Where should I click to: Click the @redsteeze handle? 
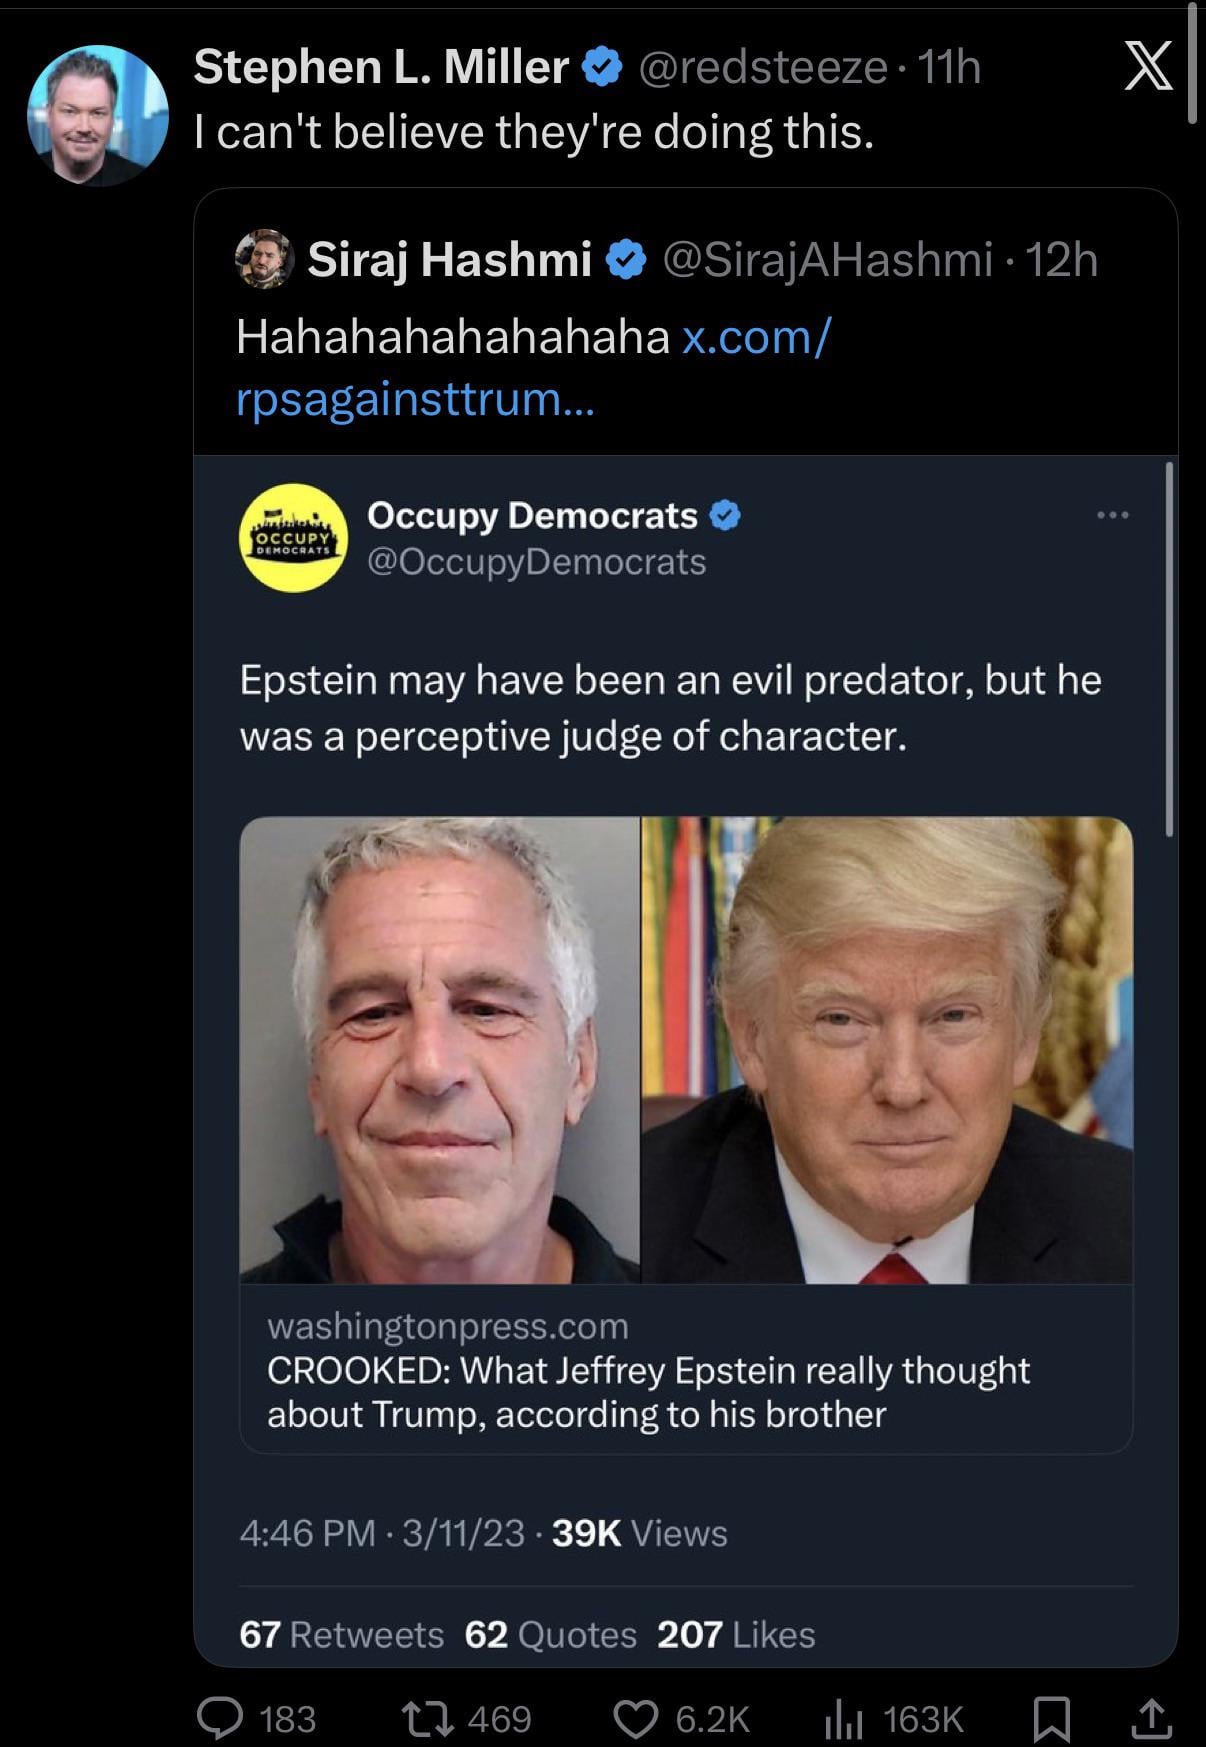[762, 67]
